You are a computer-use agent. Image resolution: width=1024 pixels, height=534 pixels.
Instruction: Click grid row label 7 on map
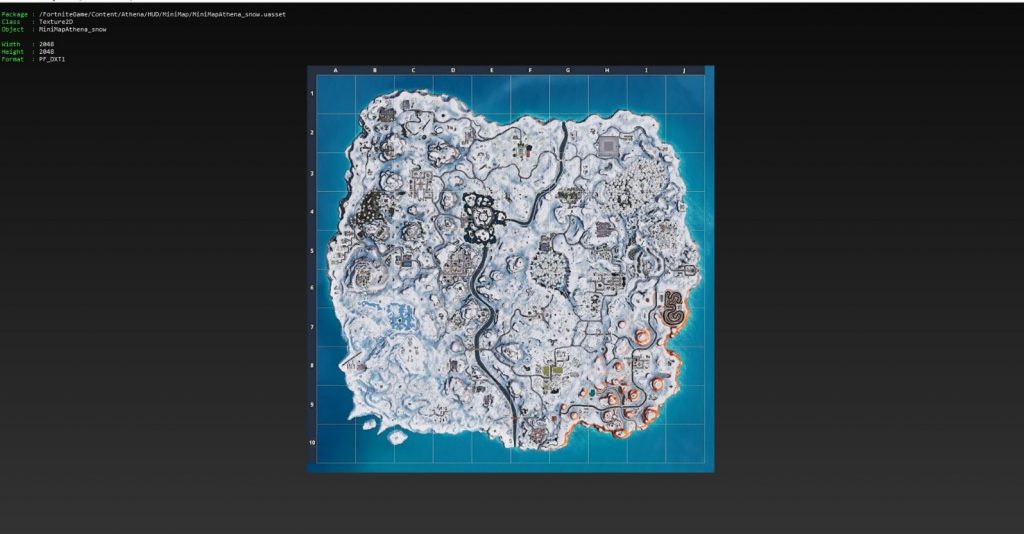[312, 328]
